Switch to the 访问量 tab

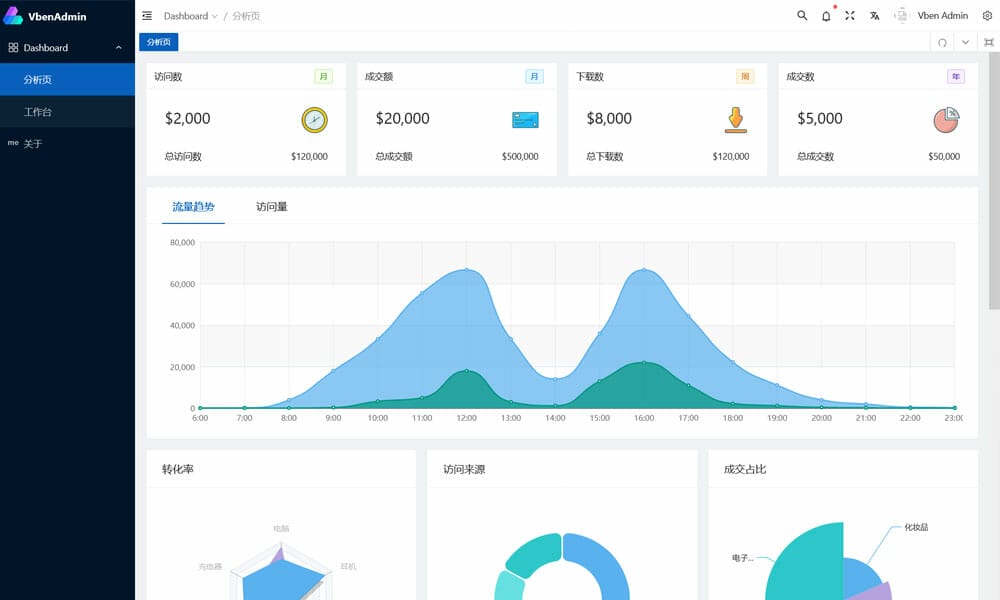(270, 208)
